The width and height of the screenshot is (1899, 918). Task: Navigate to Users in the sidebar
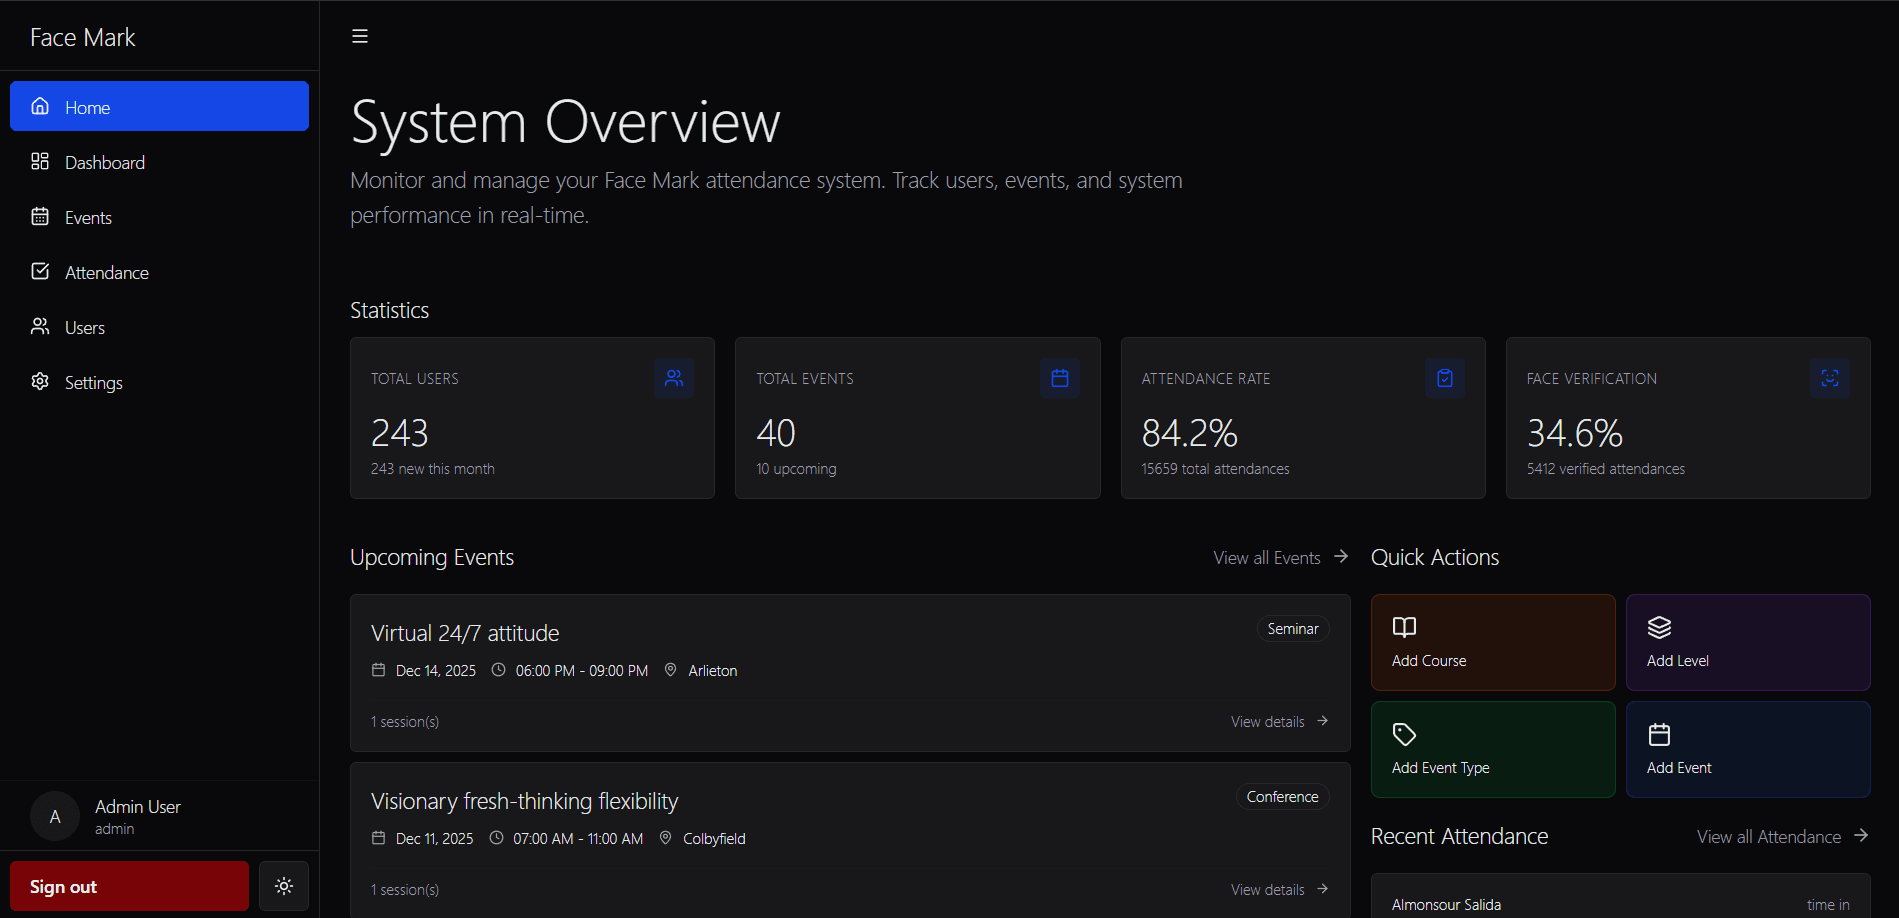(x=84, y=327)
